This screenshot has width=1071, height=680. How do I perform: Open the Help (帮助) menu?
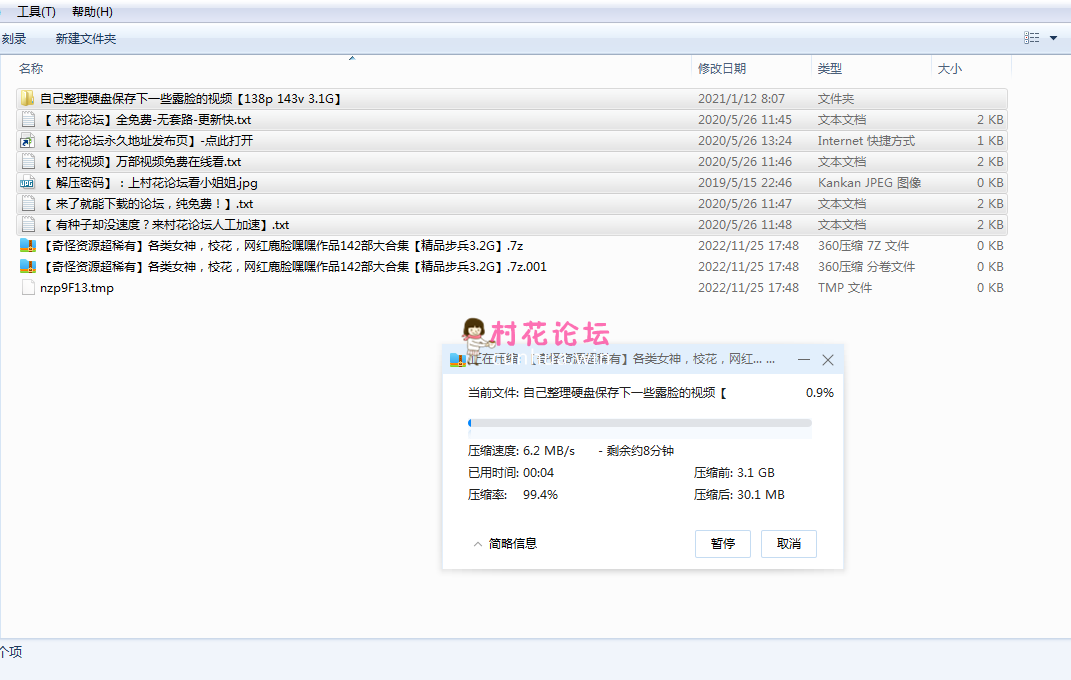coord(92,12)
